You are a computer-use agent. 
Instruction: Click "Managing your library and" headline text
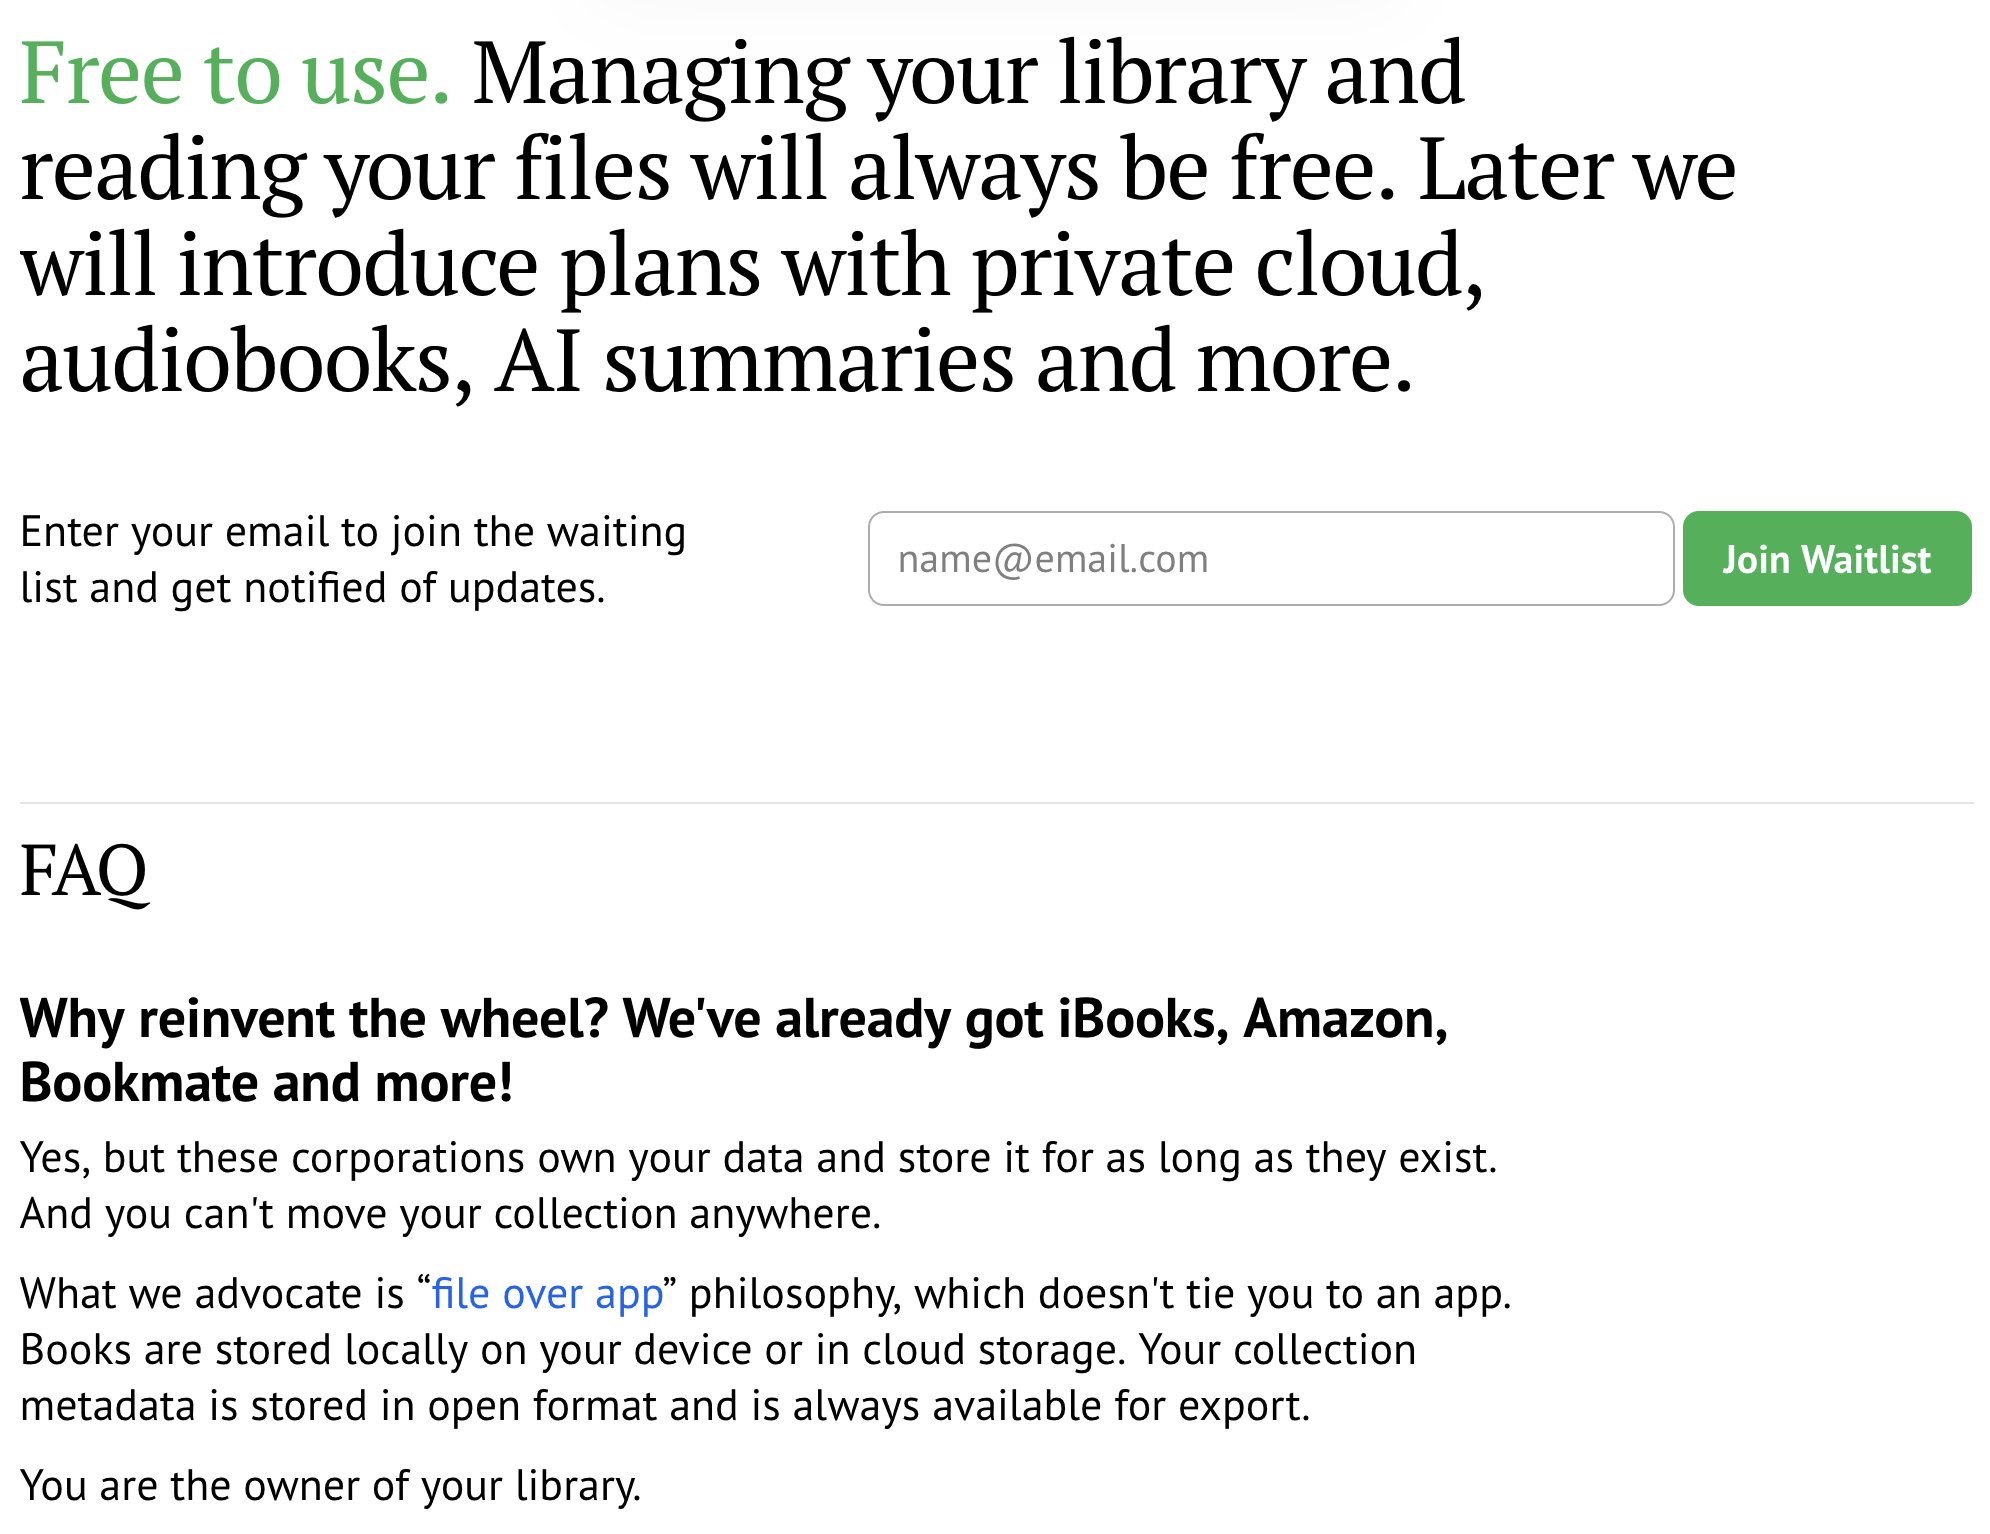[967, 74]
